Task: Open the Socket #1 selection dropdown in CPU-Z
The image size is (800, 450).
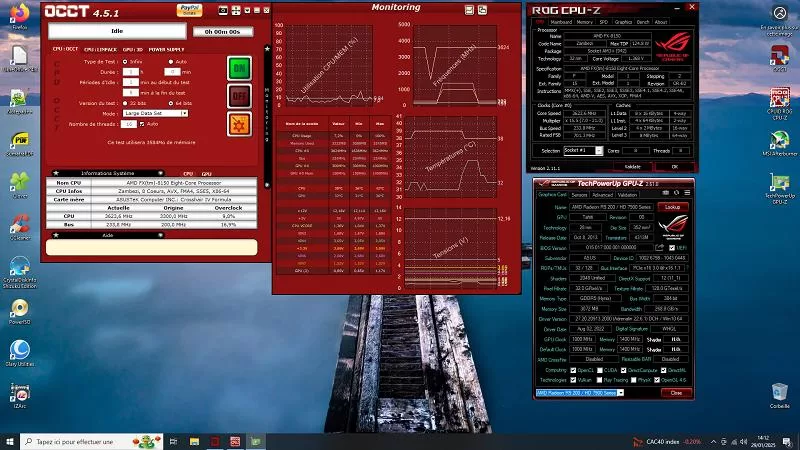Action: [583, 151]
